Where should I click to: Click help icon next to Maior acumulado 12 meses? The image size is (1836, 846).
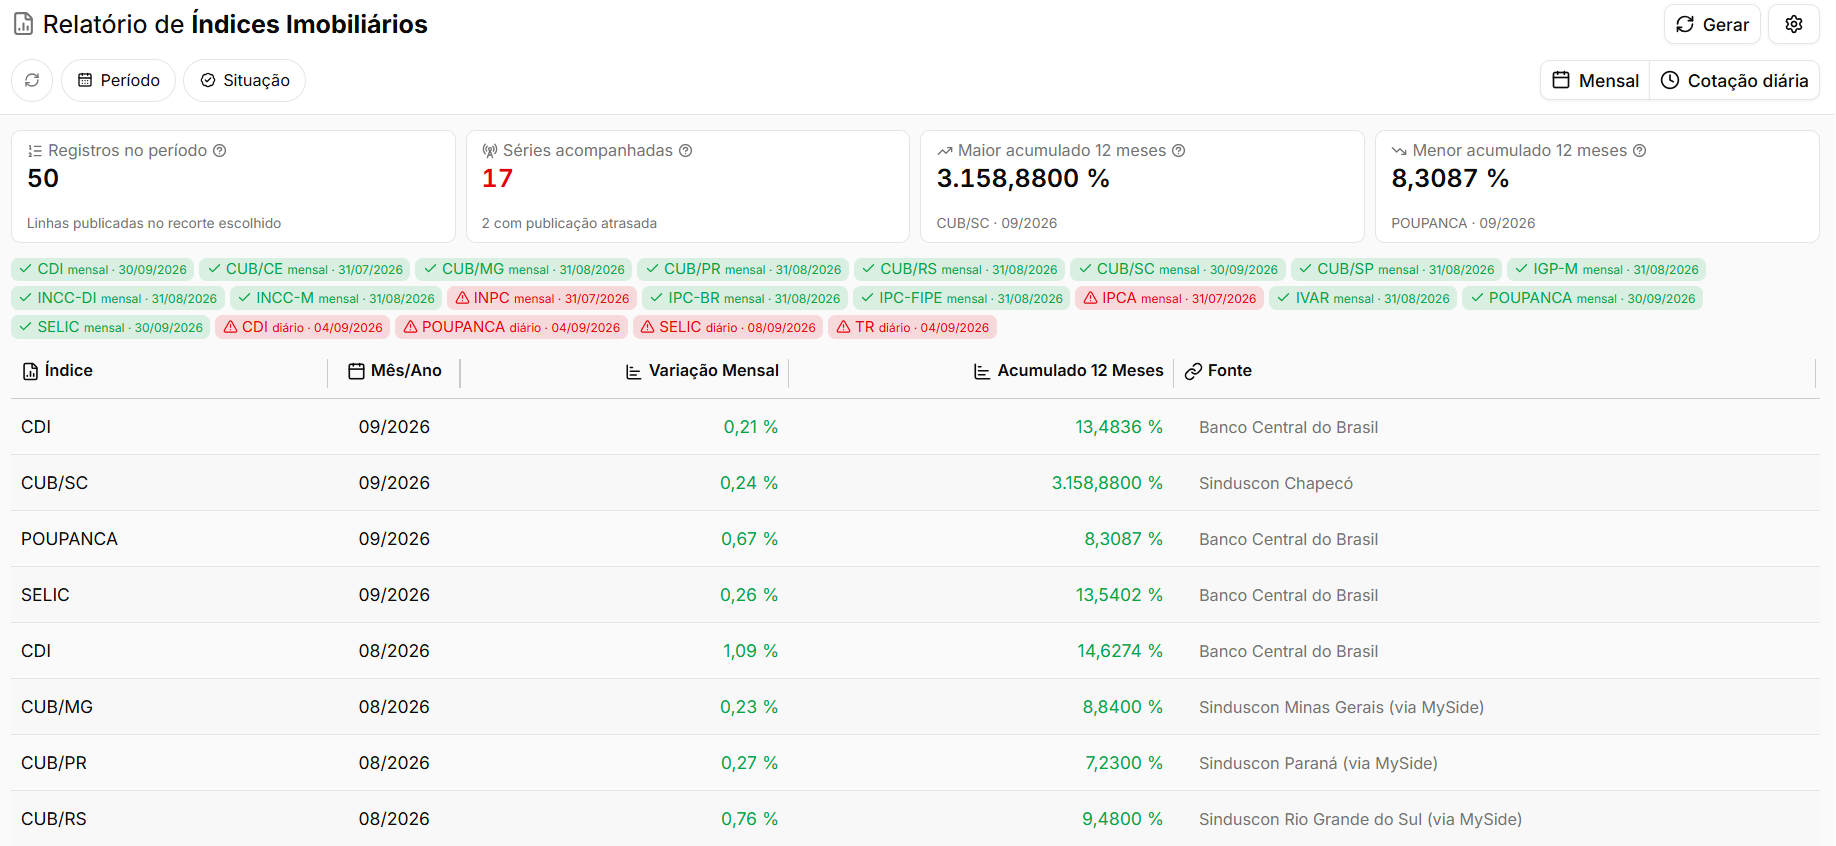(1179, 151)
